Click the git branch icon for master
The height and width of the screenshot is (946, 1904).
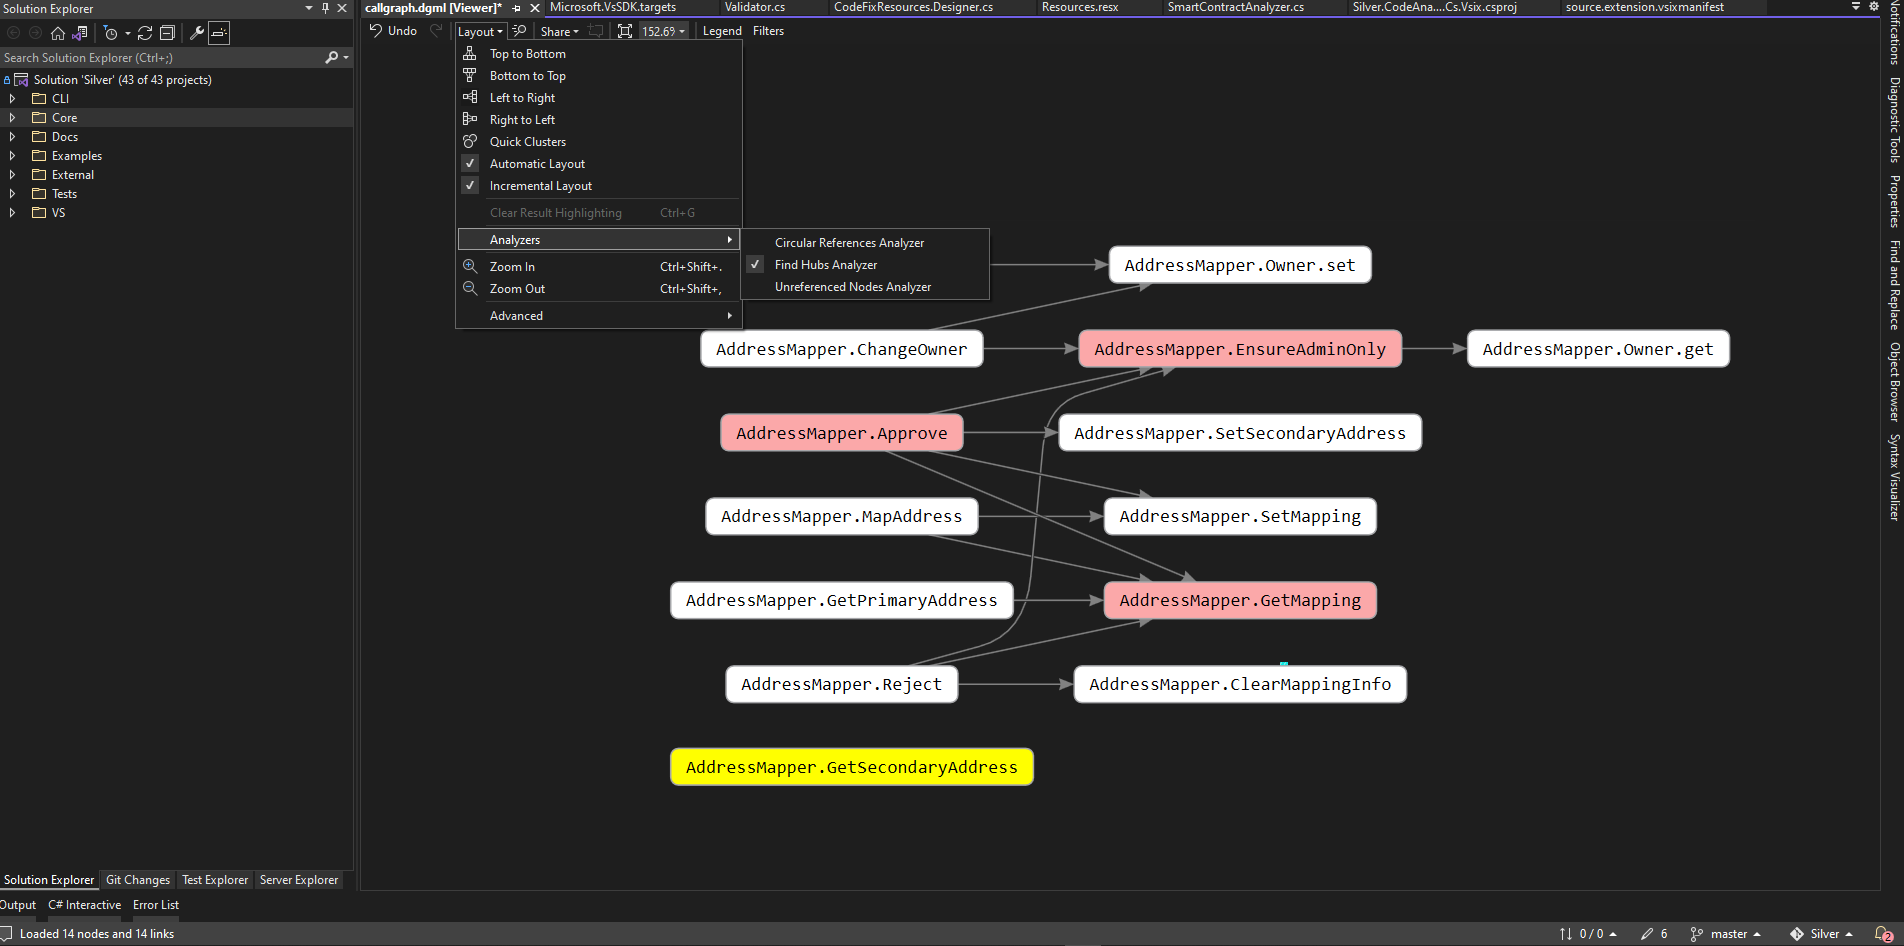tap(1696, 934)
